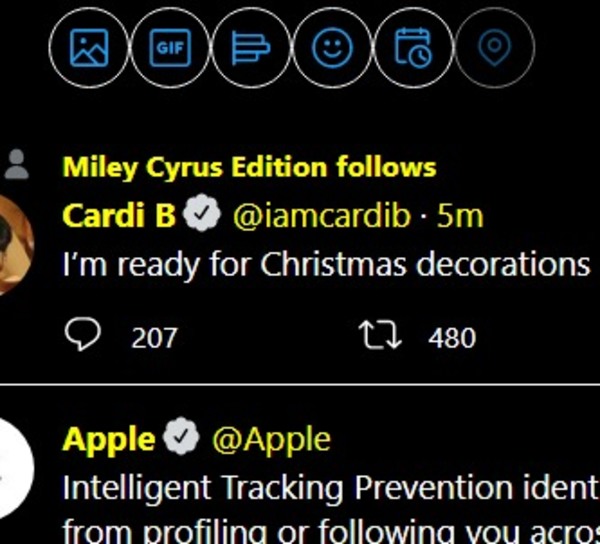The height and width of the screenshot is (544, 600).
Task: Open the tweet via the 5m timestamp
Action: 461,214
